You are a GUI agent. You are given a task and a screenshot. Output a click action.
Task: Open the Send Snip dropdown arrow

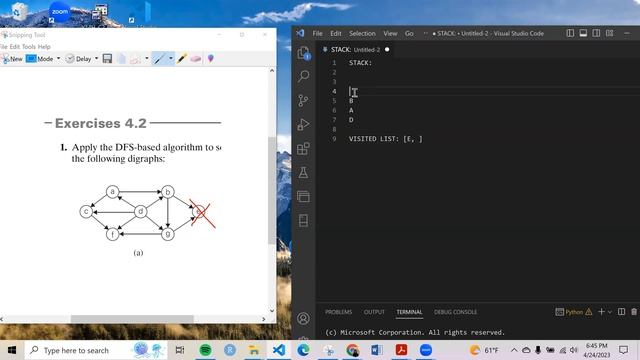pos(147,58)
